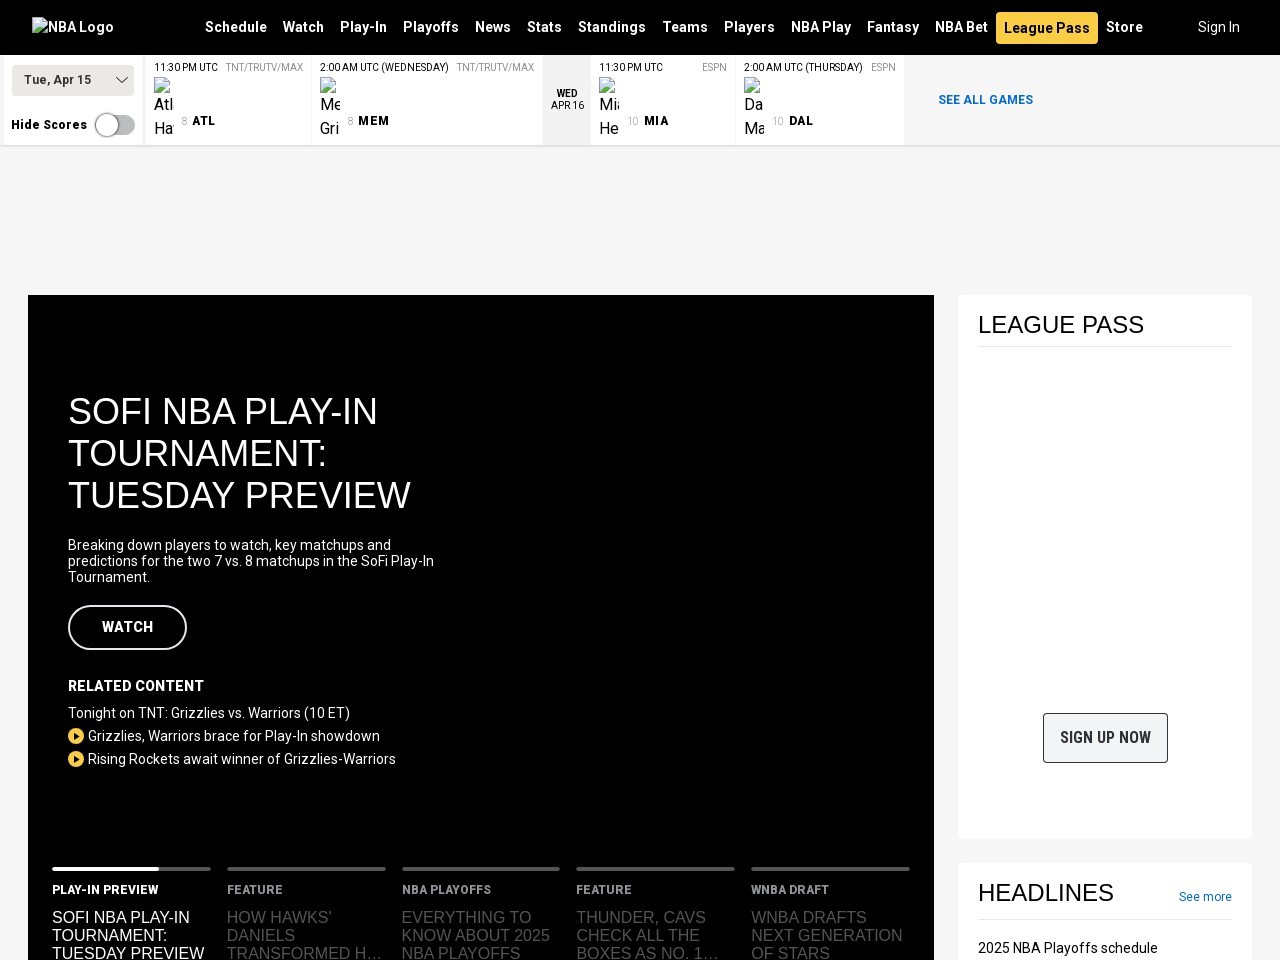The height and width of the screenshot is (960, 1280).
Task: Click the yellow League Pass button
Action: click(x=1047, y=28)
